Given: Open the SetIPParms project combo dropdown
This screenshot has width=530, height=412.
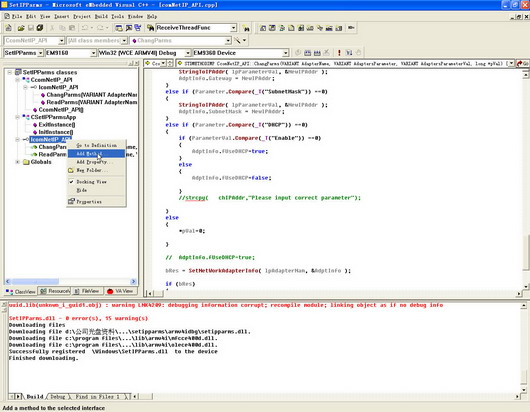Looking at the screenshot, I should point(40,53).
